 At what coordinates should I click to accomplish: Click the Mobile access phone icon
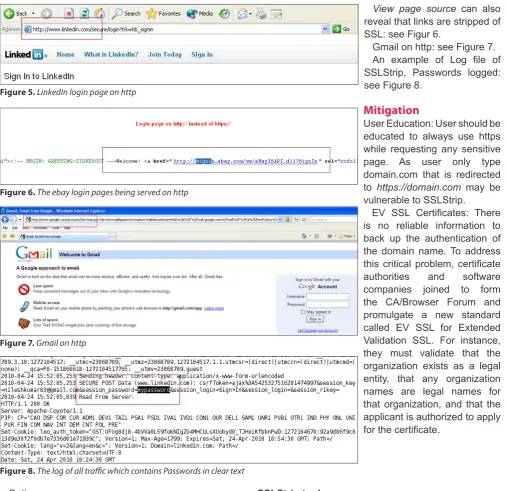click(24, 306)
